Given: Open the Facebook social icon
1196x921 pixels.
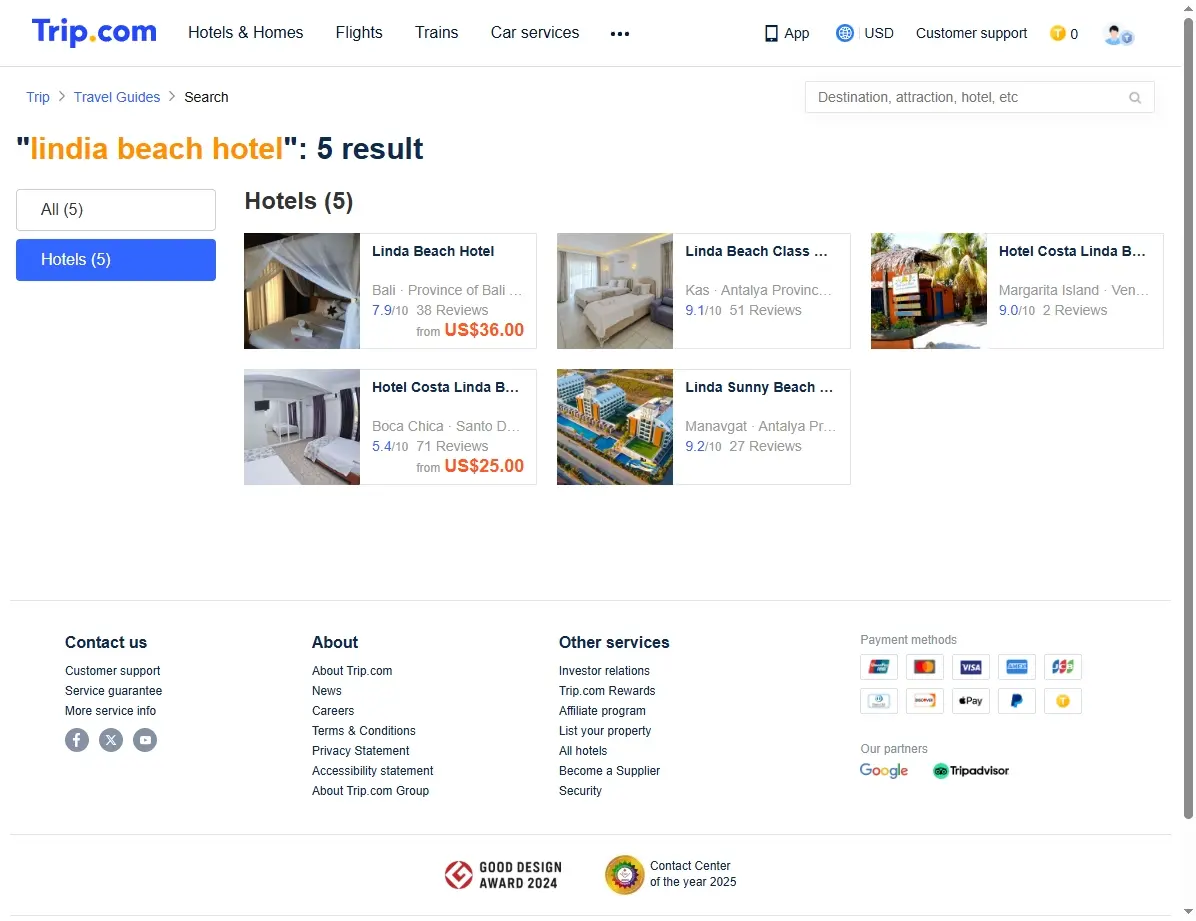Looking at the screenshot, I should tap(77, 739).
